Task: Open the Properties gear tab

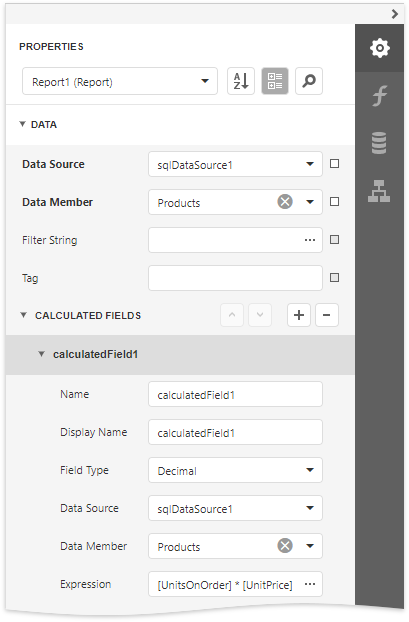Action: pos(379,48)
